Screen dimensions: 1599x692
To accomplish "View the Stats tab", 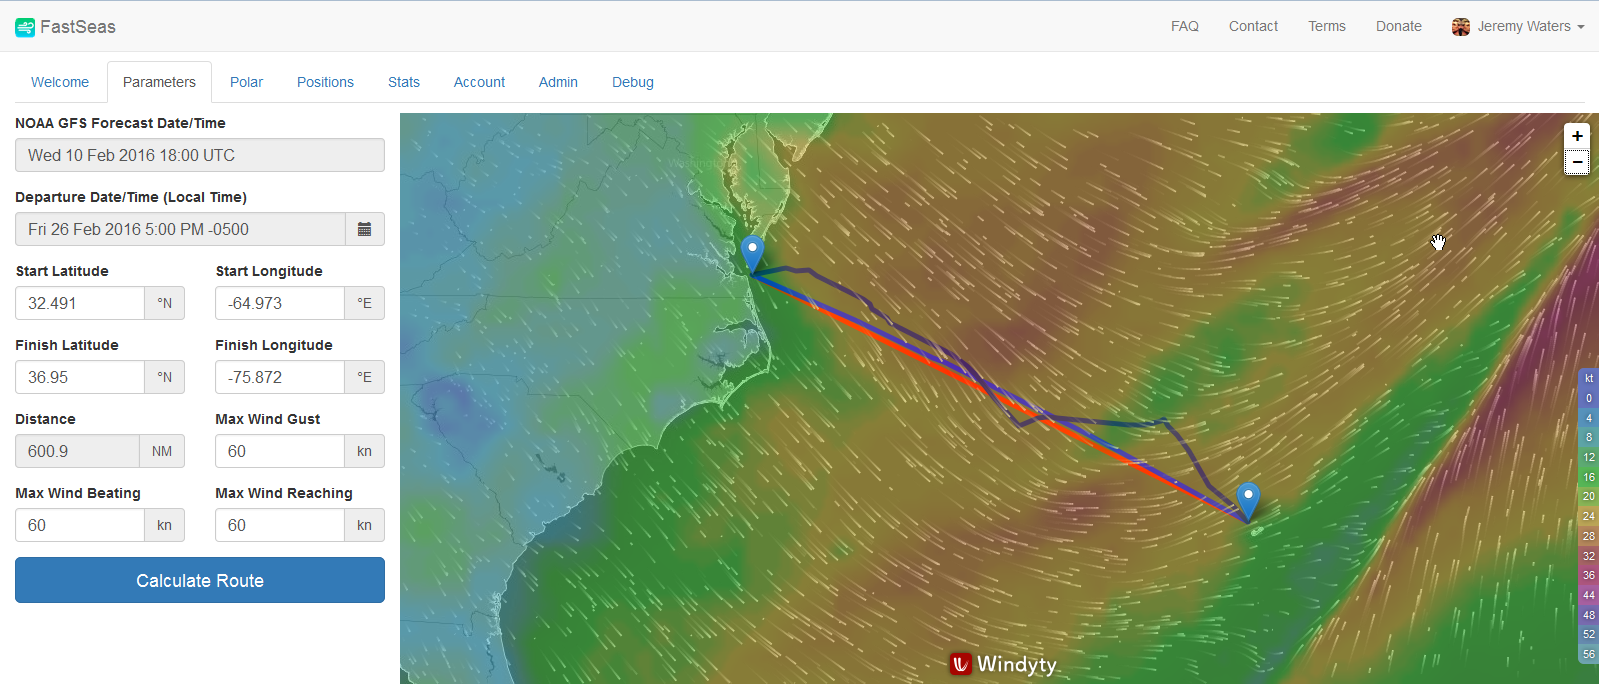I will 404,82.
